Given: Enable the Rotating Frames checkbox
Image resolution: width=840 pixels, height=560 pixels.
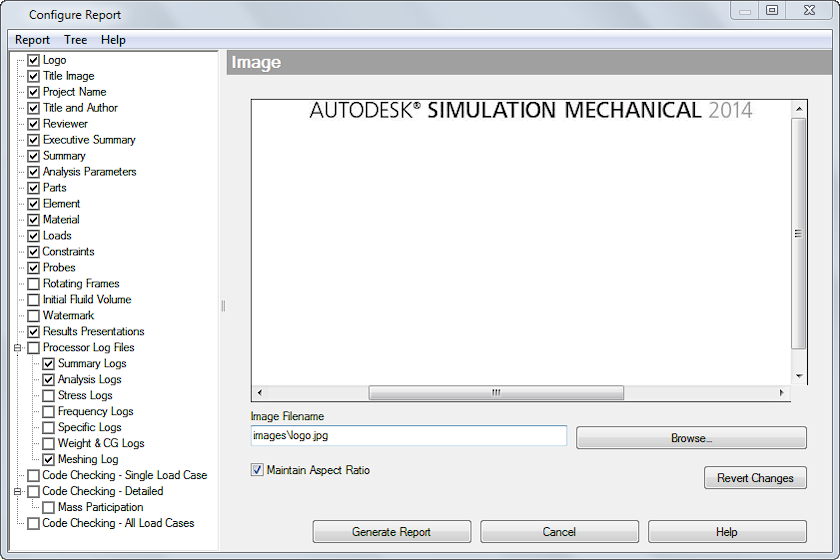Looking at the screenshot, I should click(x=33, y=283).
